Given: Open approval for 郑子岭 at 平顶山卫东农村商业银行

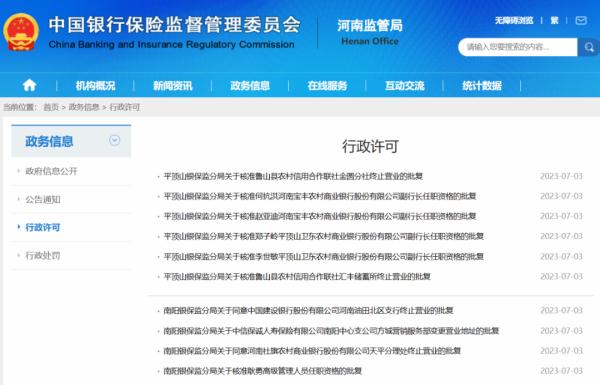Looking at the screenshot, I should point(324,236).
